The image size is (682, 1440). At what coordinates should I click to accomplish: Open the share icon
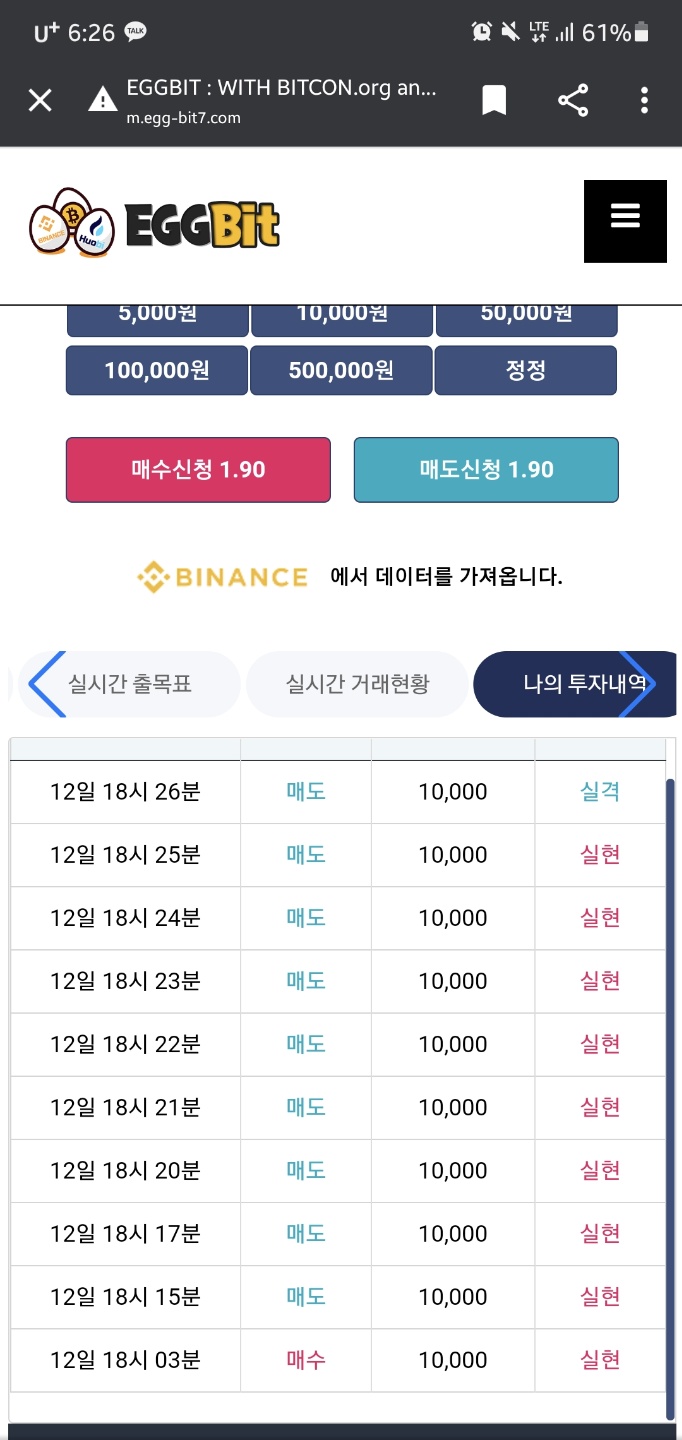tap(573, 100)
